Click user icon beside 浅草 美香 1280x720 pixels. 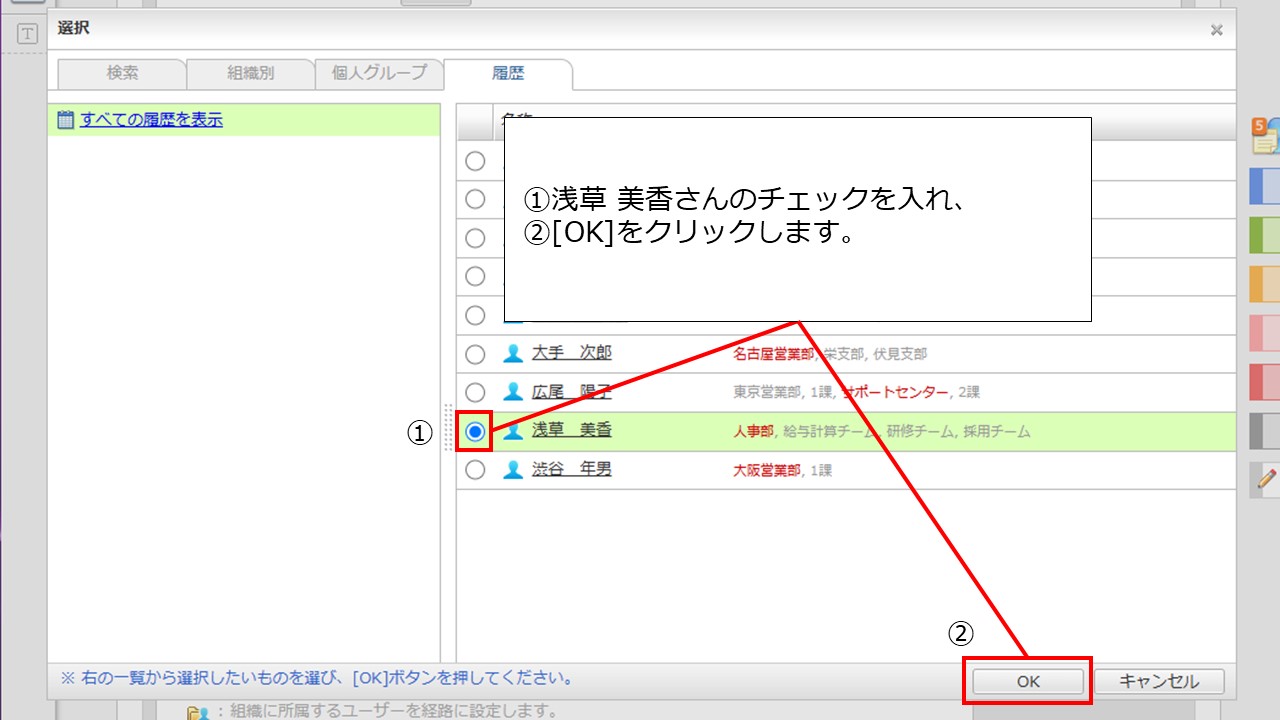click(513, 431)
